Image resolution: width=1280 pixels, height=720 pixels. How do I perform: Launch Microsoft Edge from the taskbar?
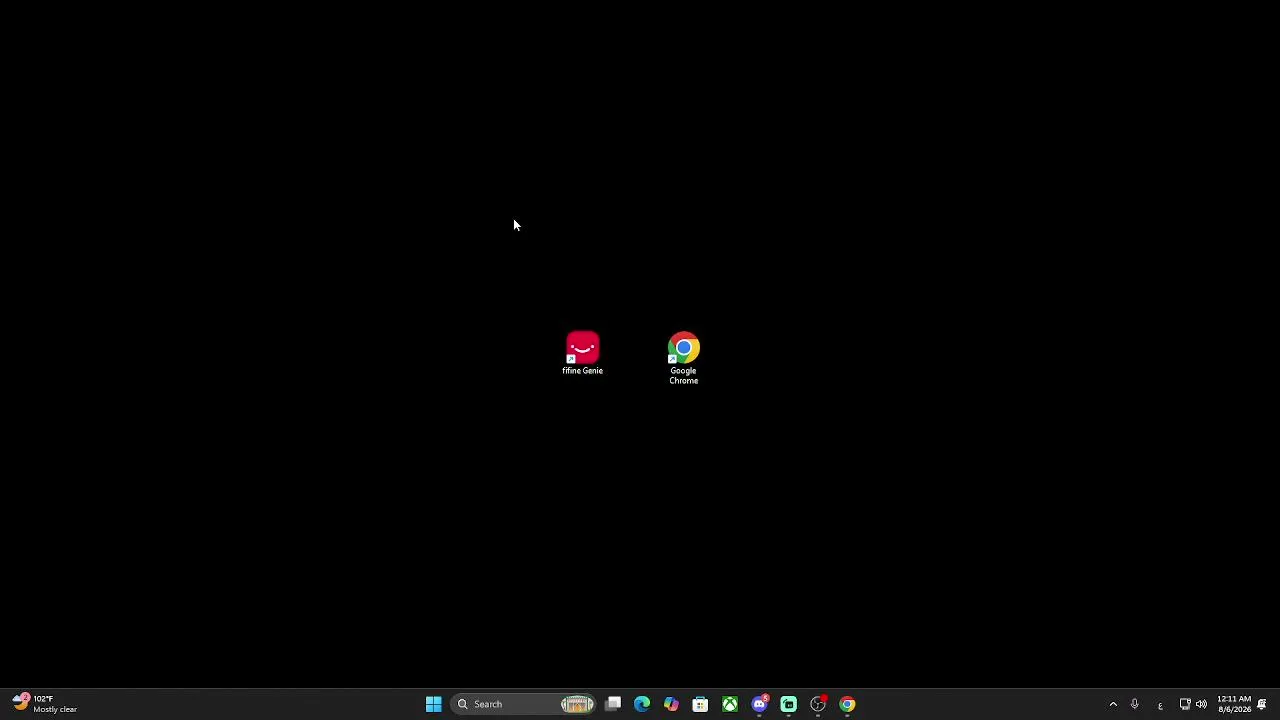coord(642,704)
